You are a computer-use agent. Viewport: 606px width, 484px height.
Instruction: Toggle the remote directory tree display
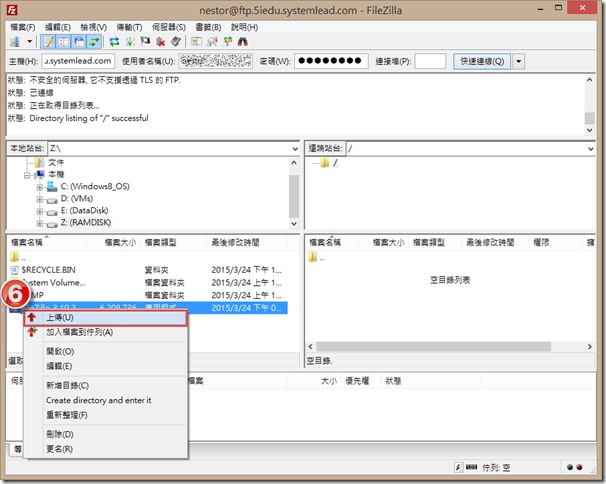[79, 41]
